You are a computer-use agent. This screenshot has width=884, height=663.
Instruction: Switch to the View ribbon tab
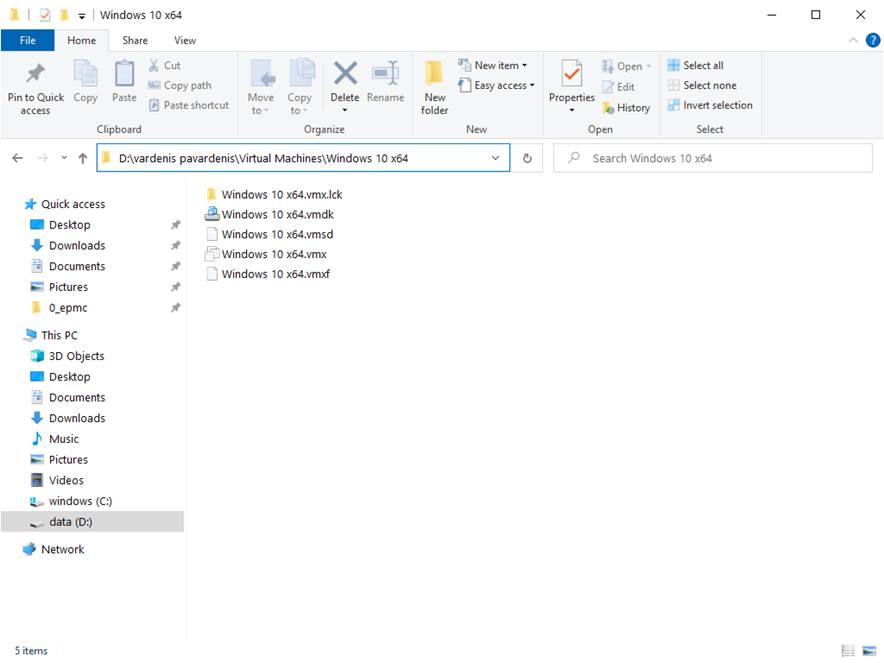[x=185, y=40]
